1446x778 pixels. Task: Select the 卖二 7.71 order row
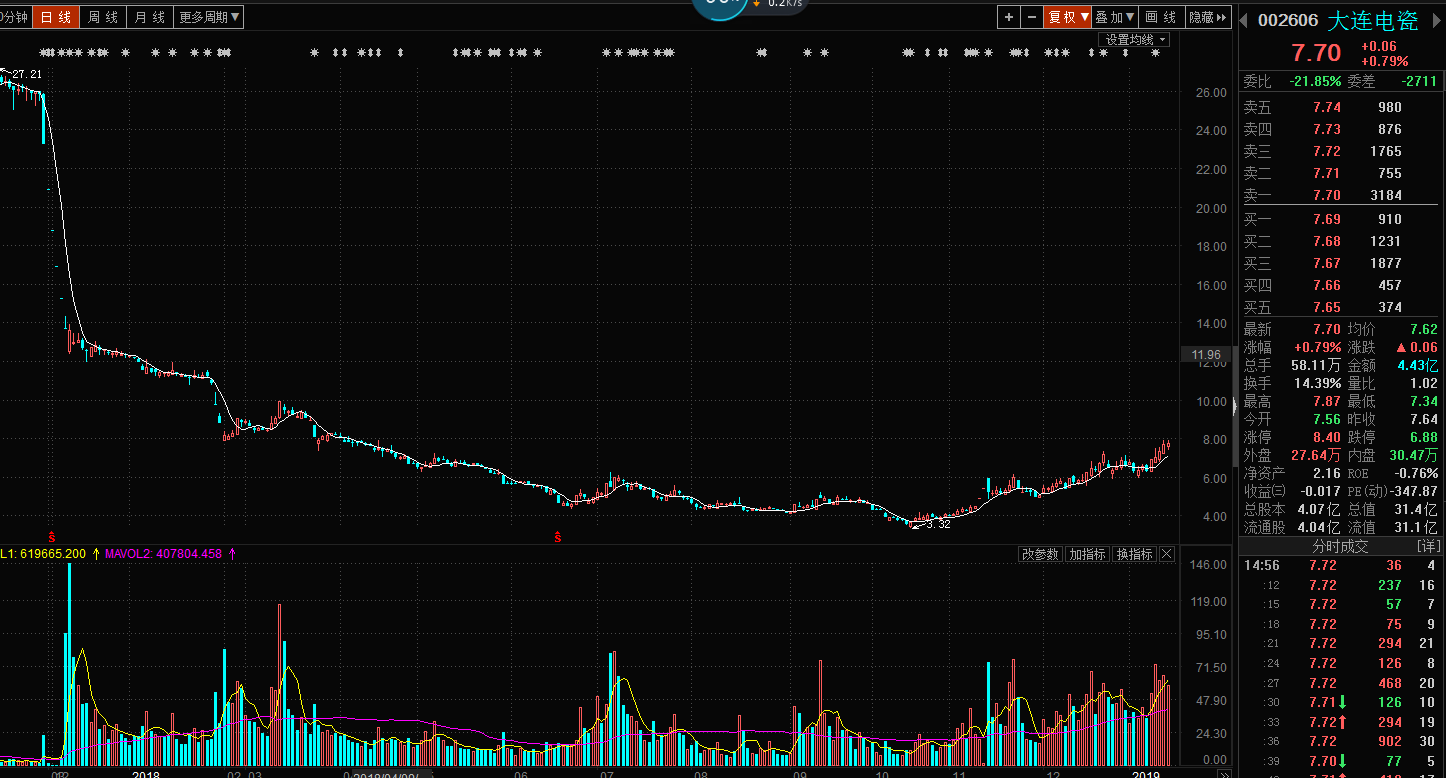tap(1341, 173)
